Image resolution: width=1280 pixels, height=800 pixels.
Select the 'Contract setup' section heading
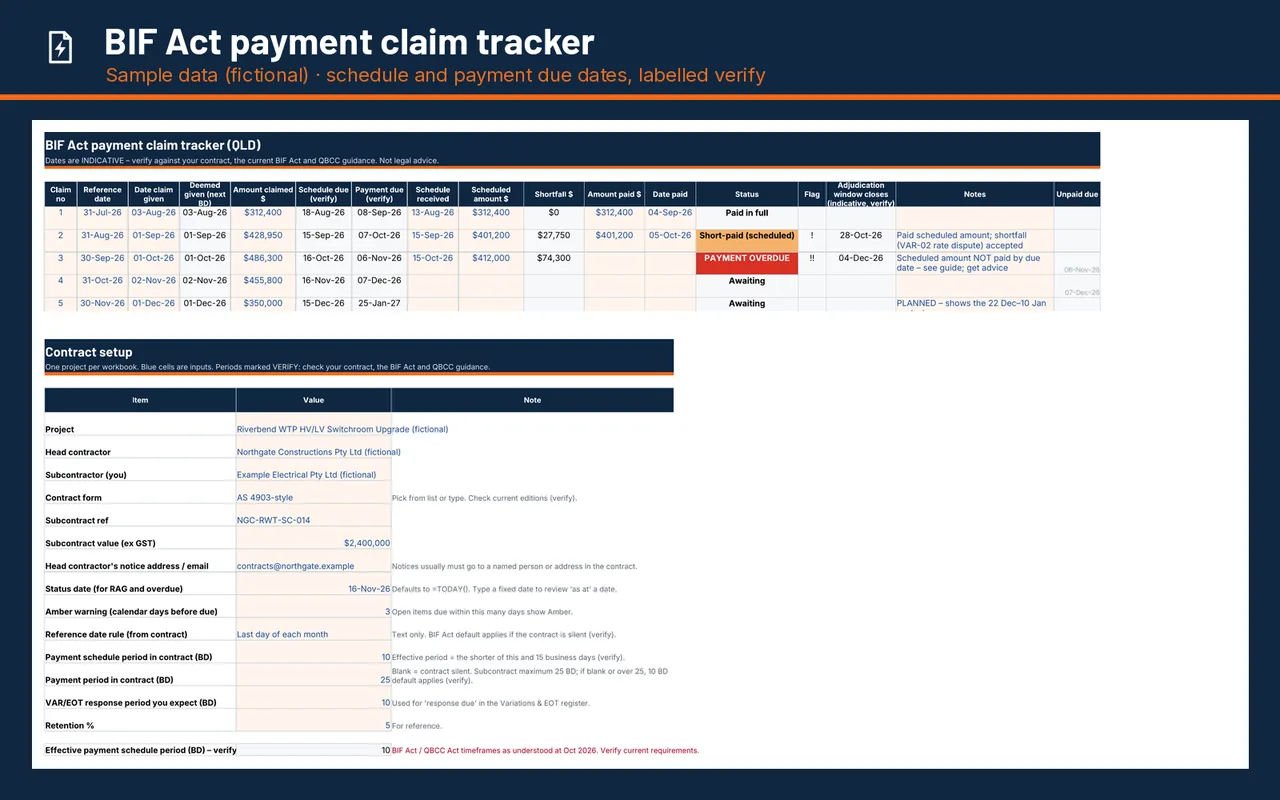89,352
